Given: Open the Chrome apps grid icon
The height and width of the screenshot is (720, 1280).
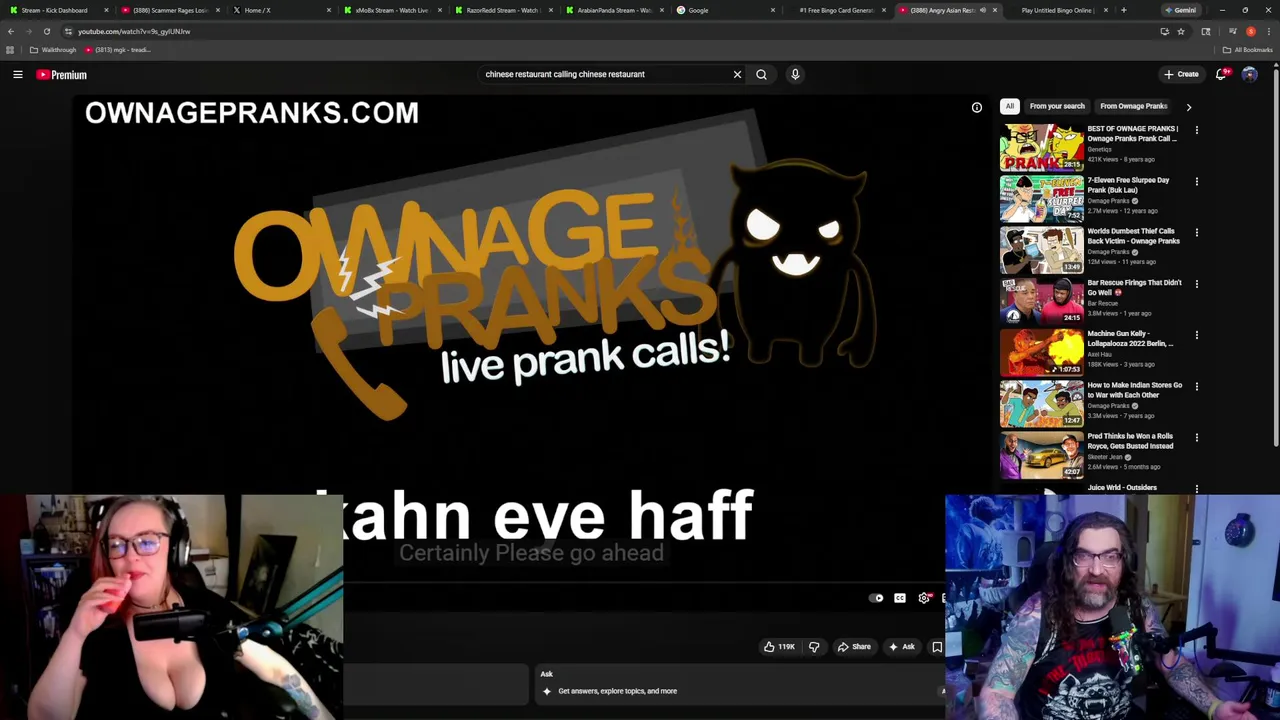Looking at the screenshot, I should (10, 49).
